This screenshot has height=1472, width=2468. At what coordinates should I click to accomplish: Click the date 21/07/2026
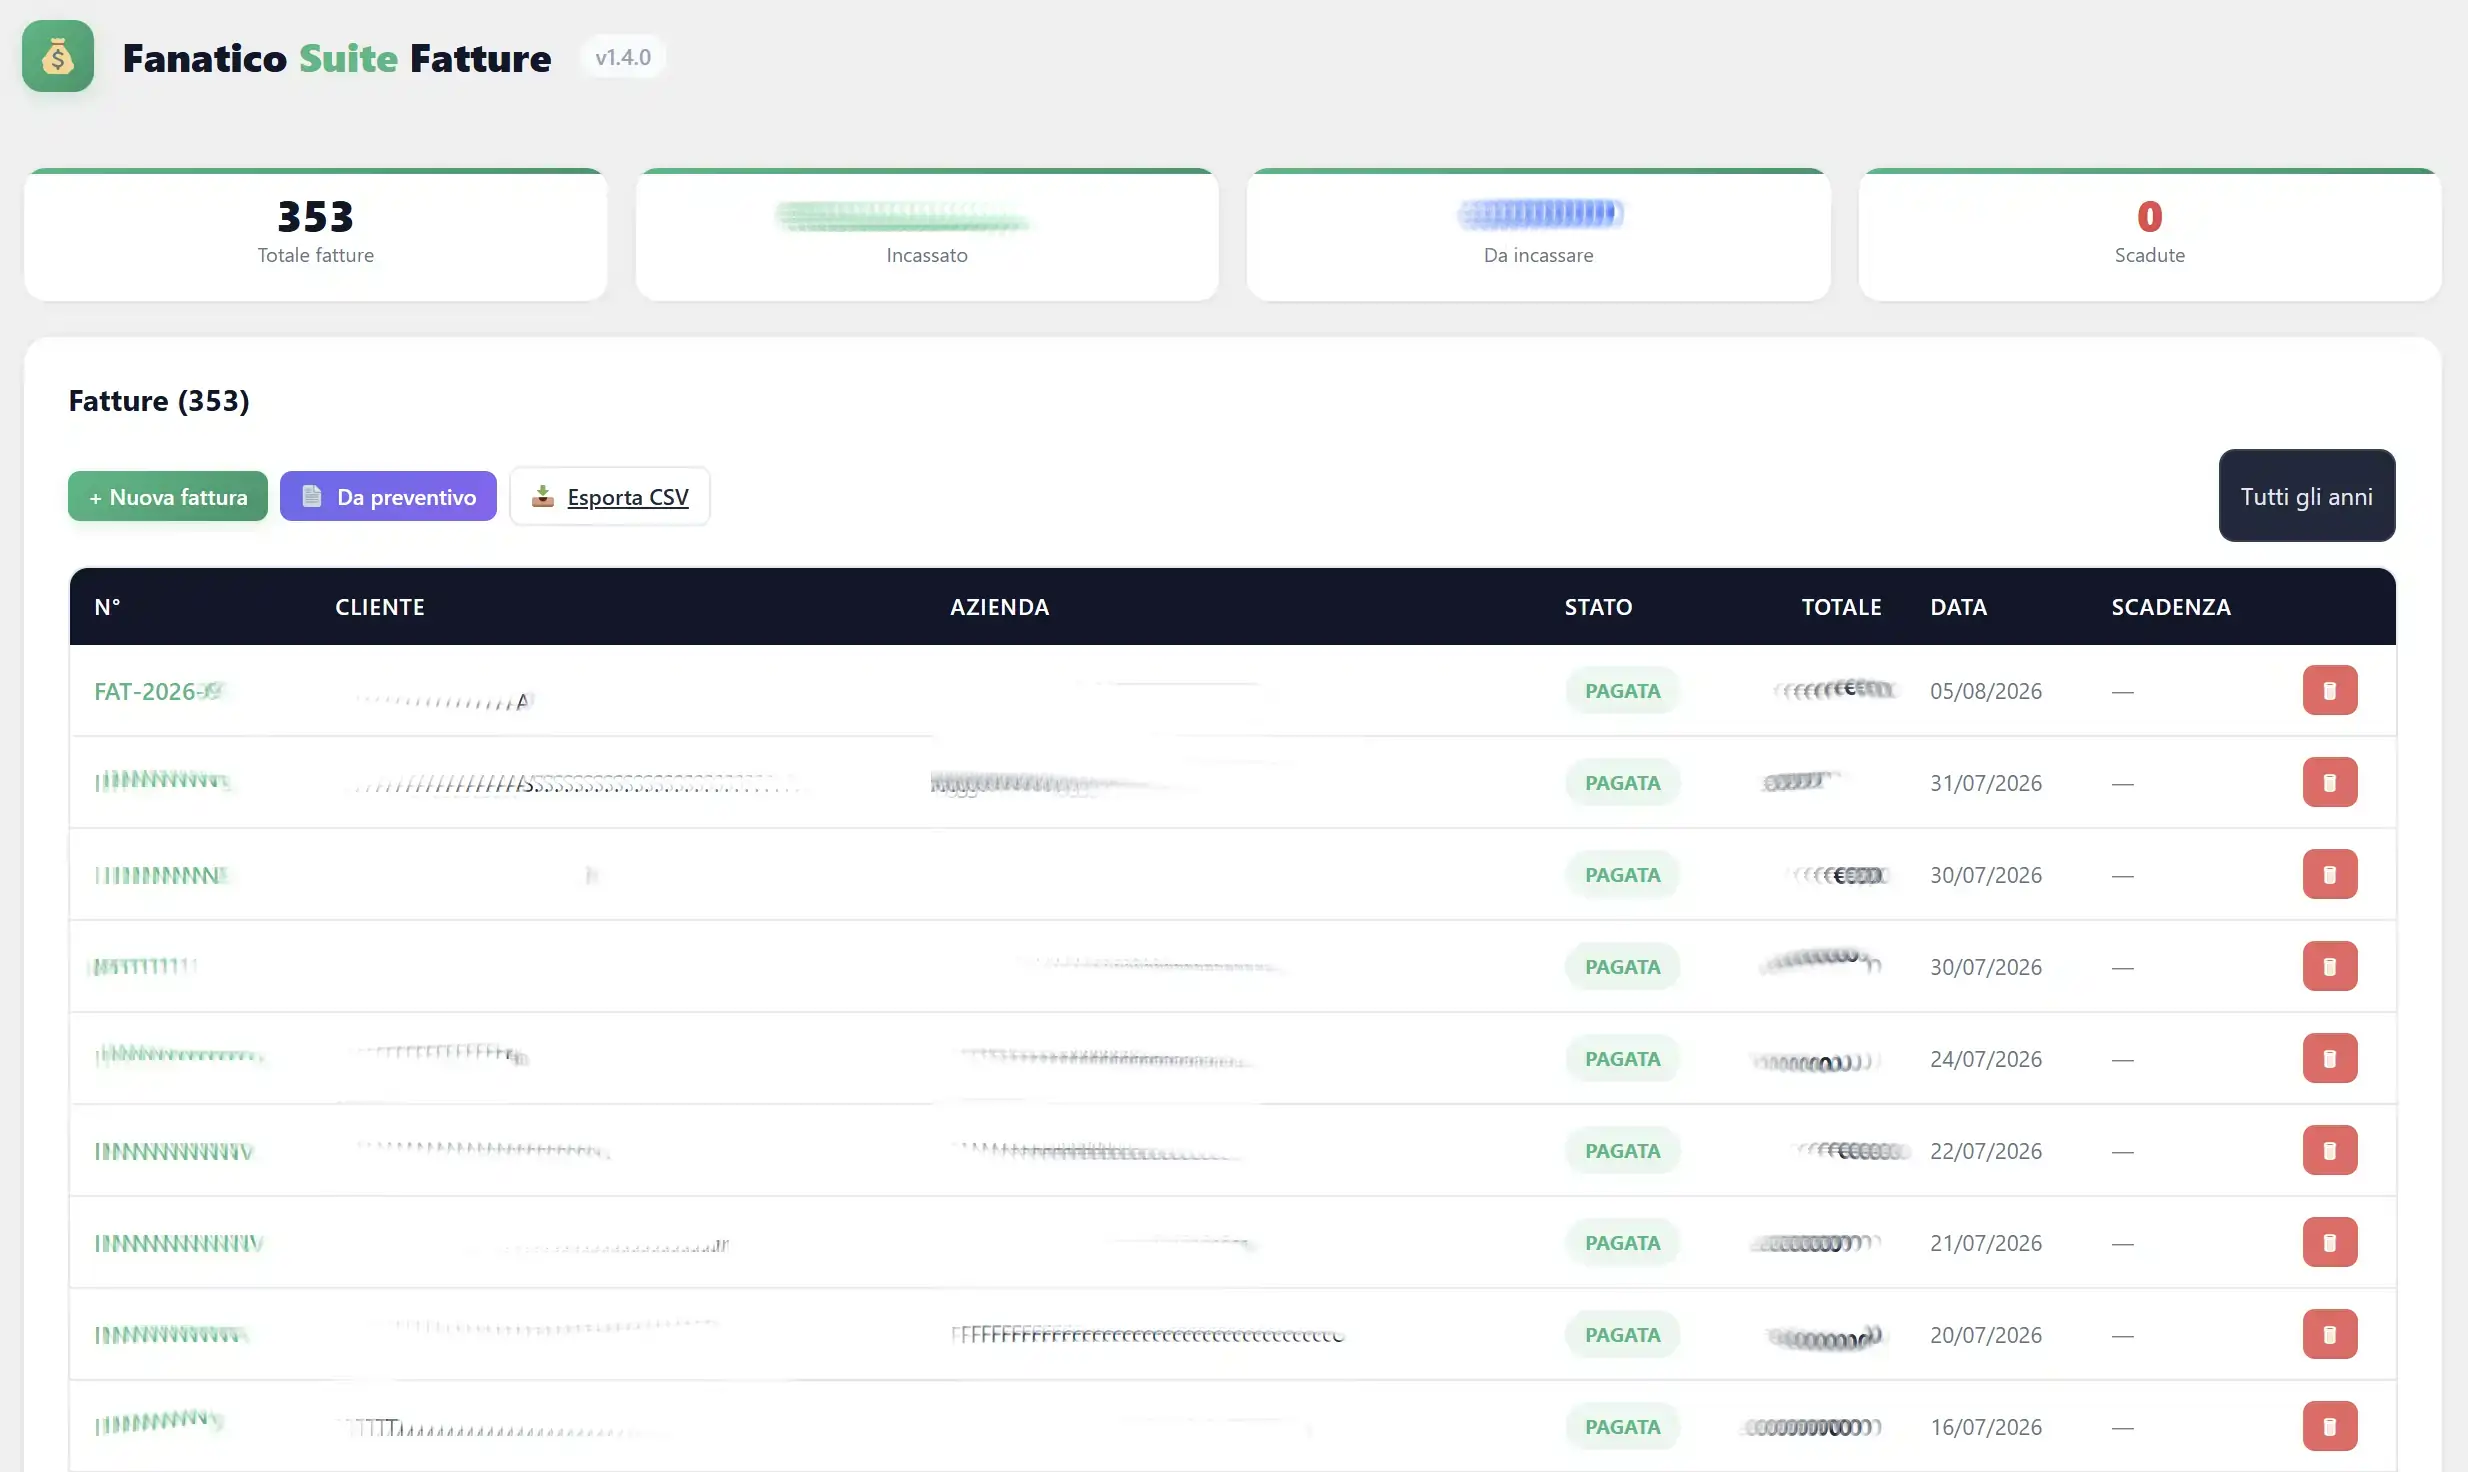coord(1986,1243)
